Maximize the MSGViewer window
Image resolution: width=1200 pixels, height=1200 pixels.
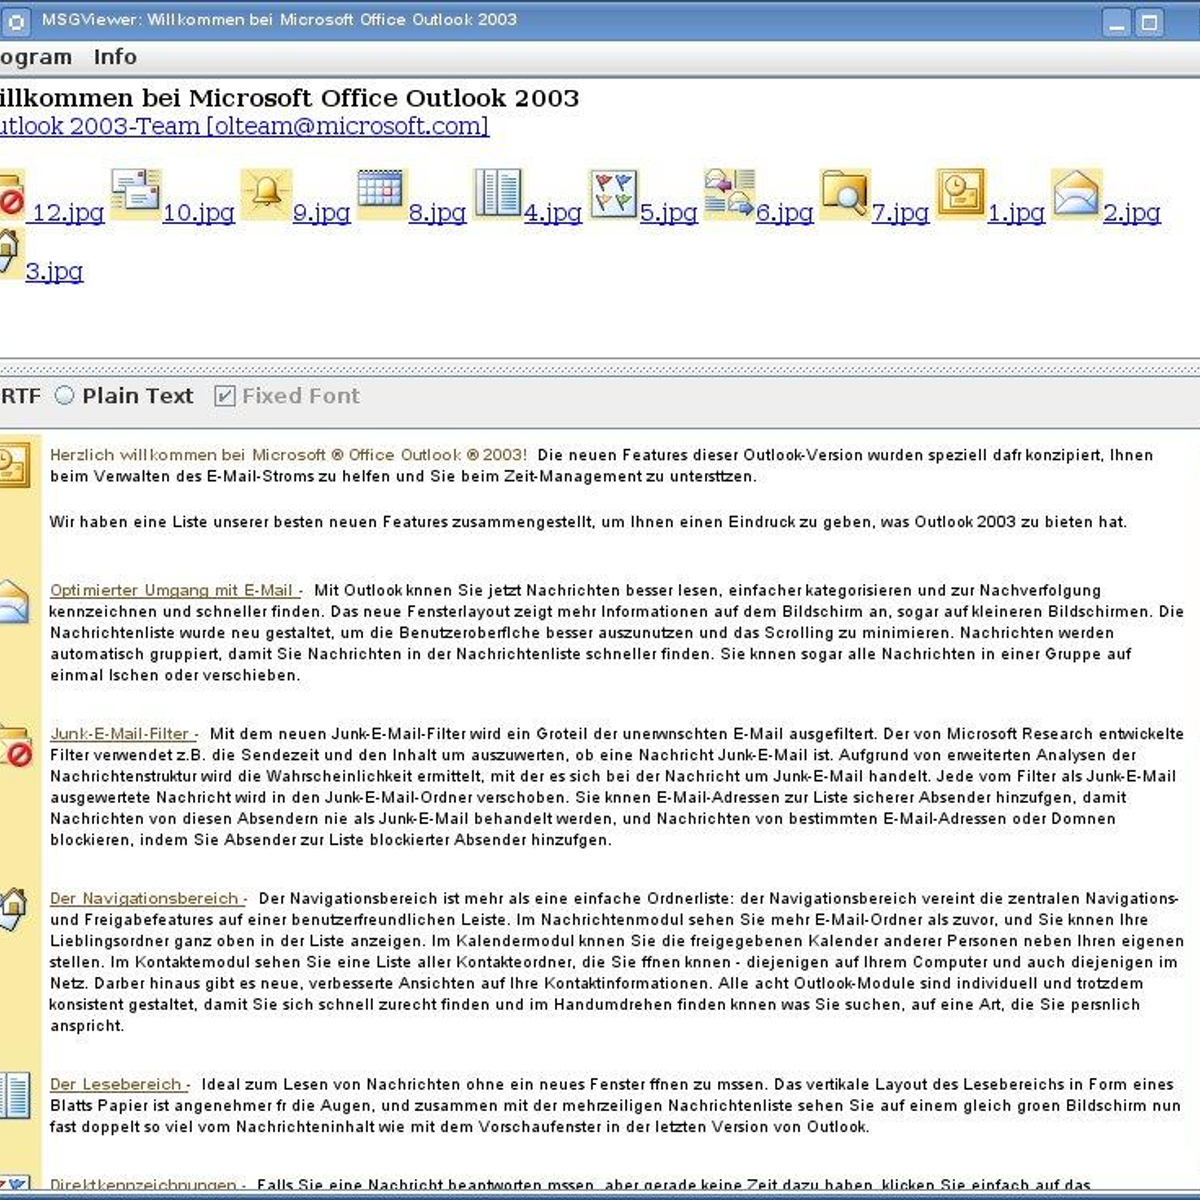[1150, 22]
